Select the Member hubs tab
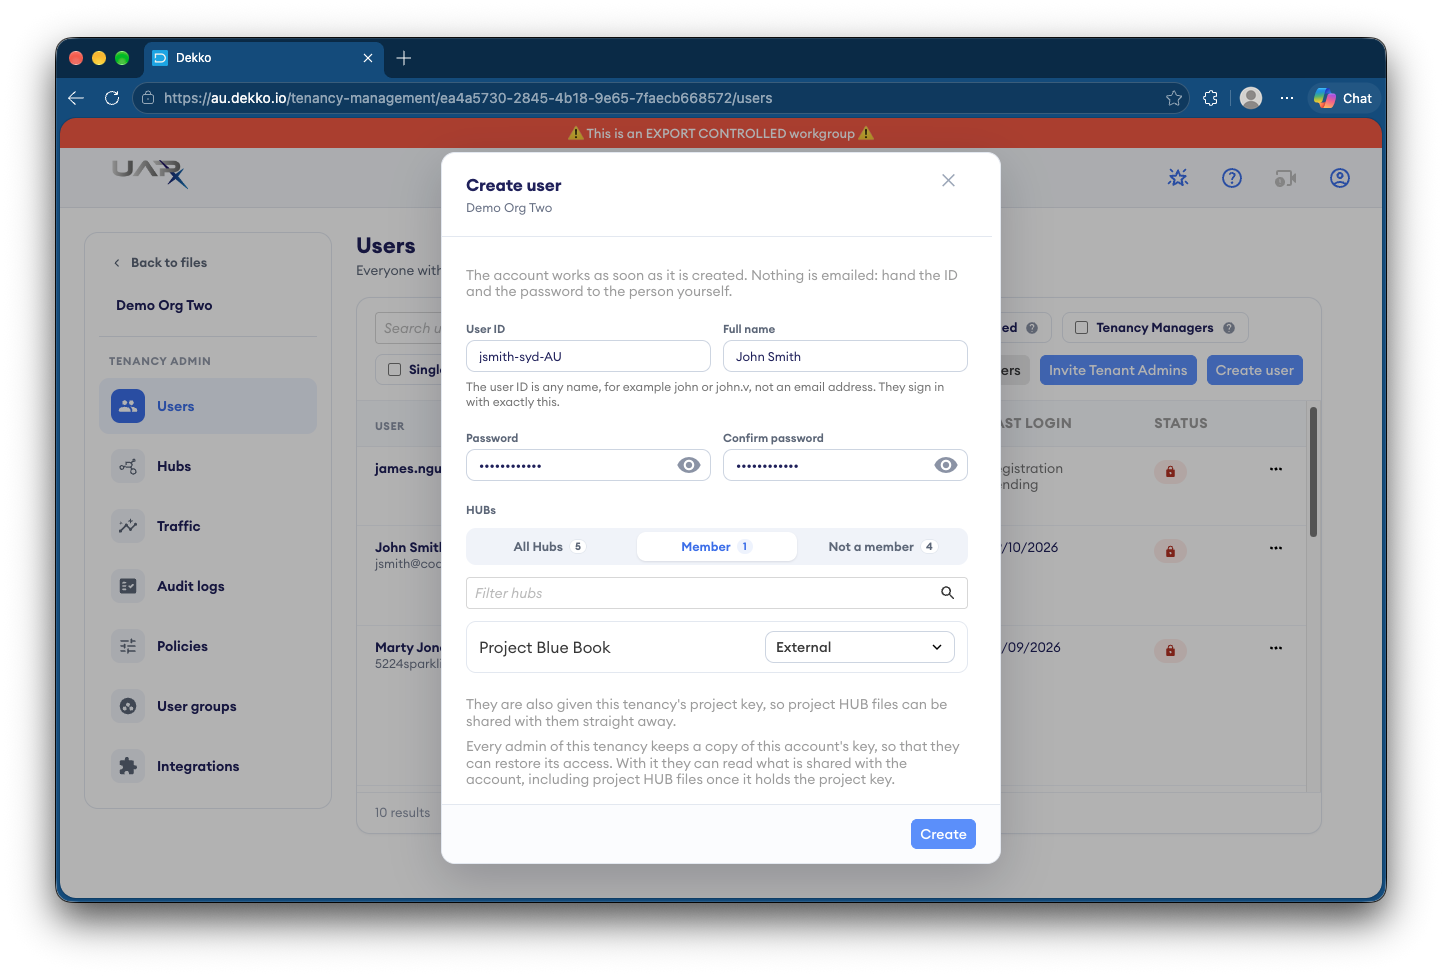Viewport: 1442px width, 976px height. (x=716, y=546)
